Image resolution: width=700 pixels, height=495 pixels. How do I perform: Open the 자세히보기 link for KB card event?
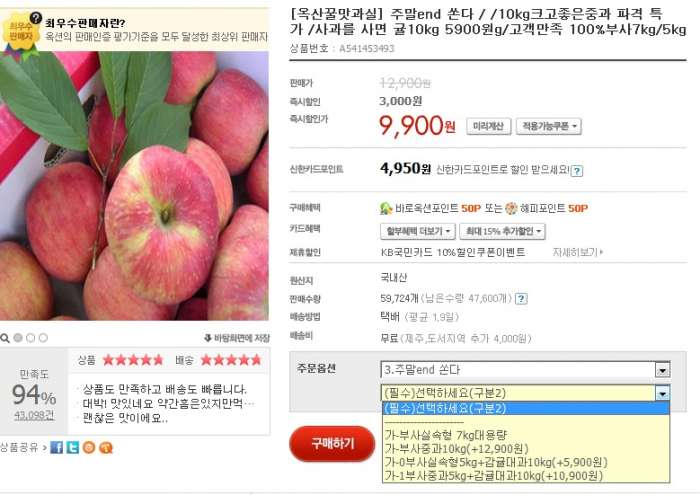(x=578, y=252)
